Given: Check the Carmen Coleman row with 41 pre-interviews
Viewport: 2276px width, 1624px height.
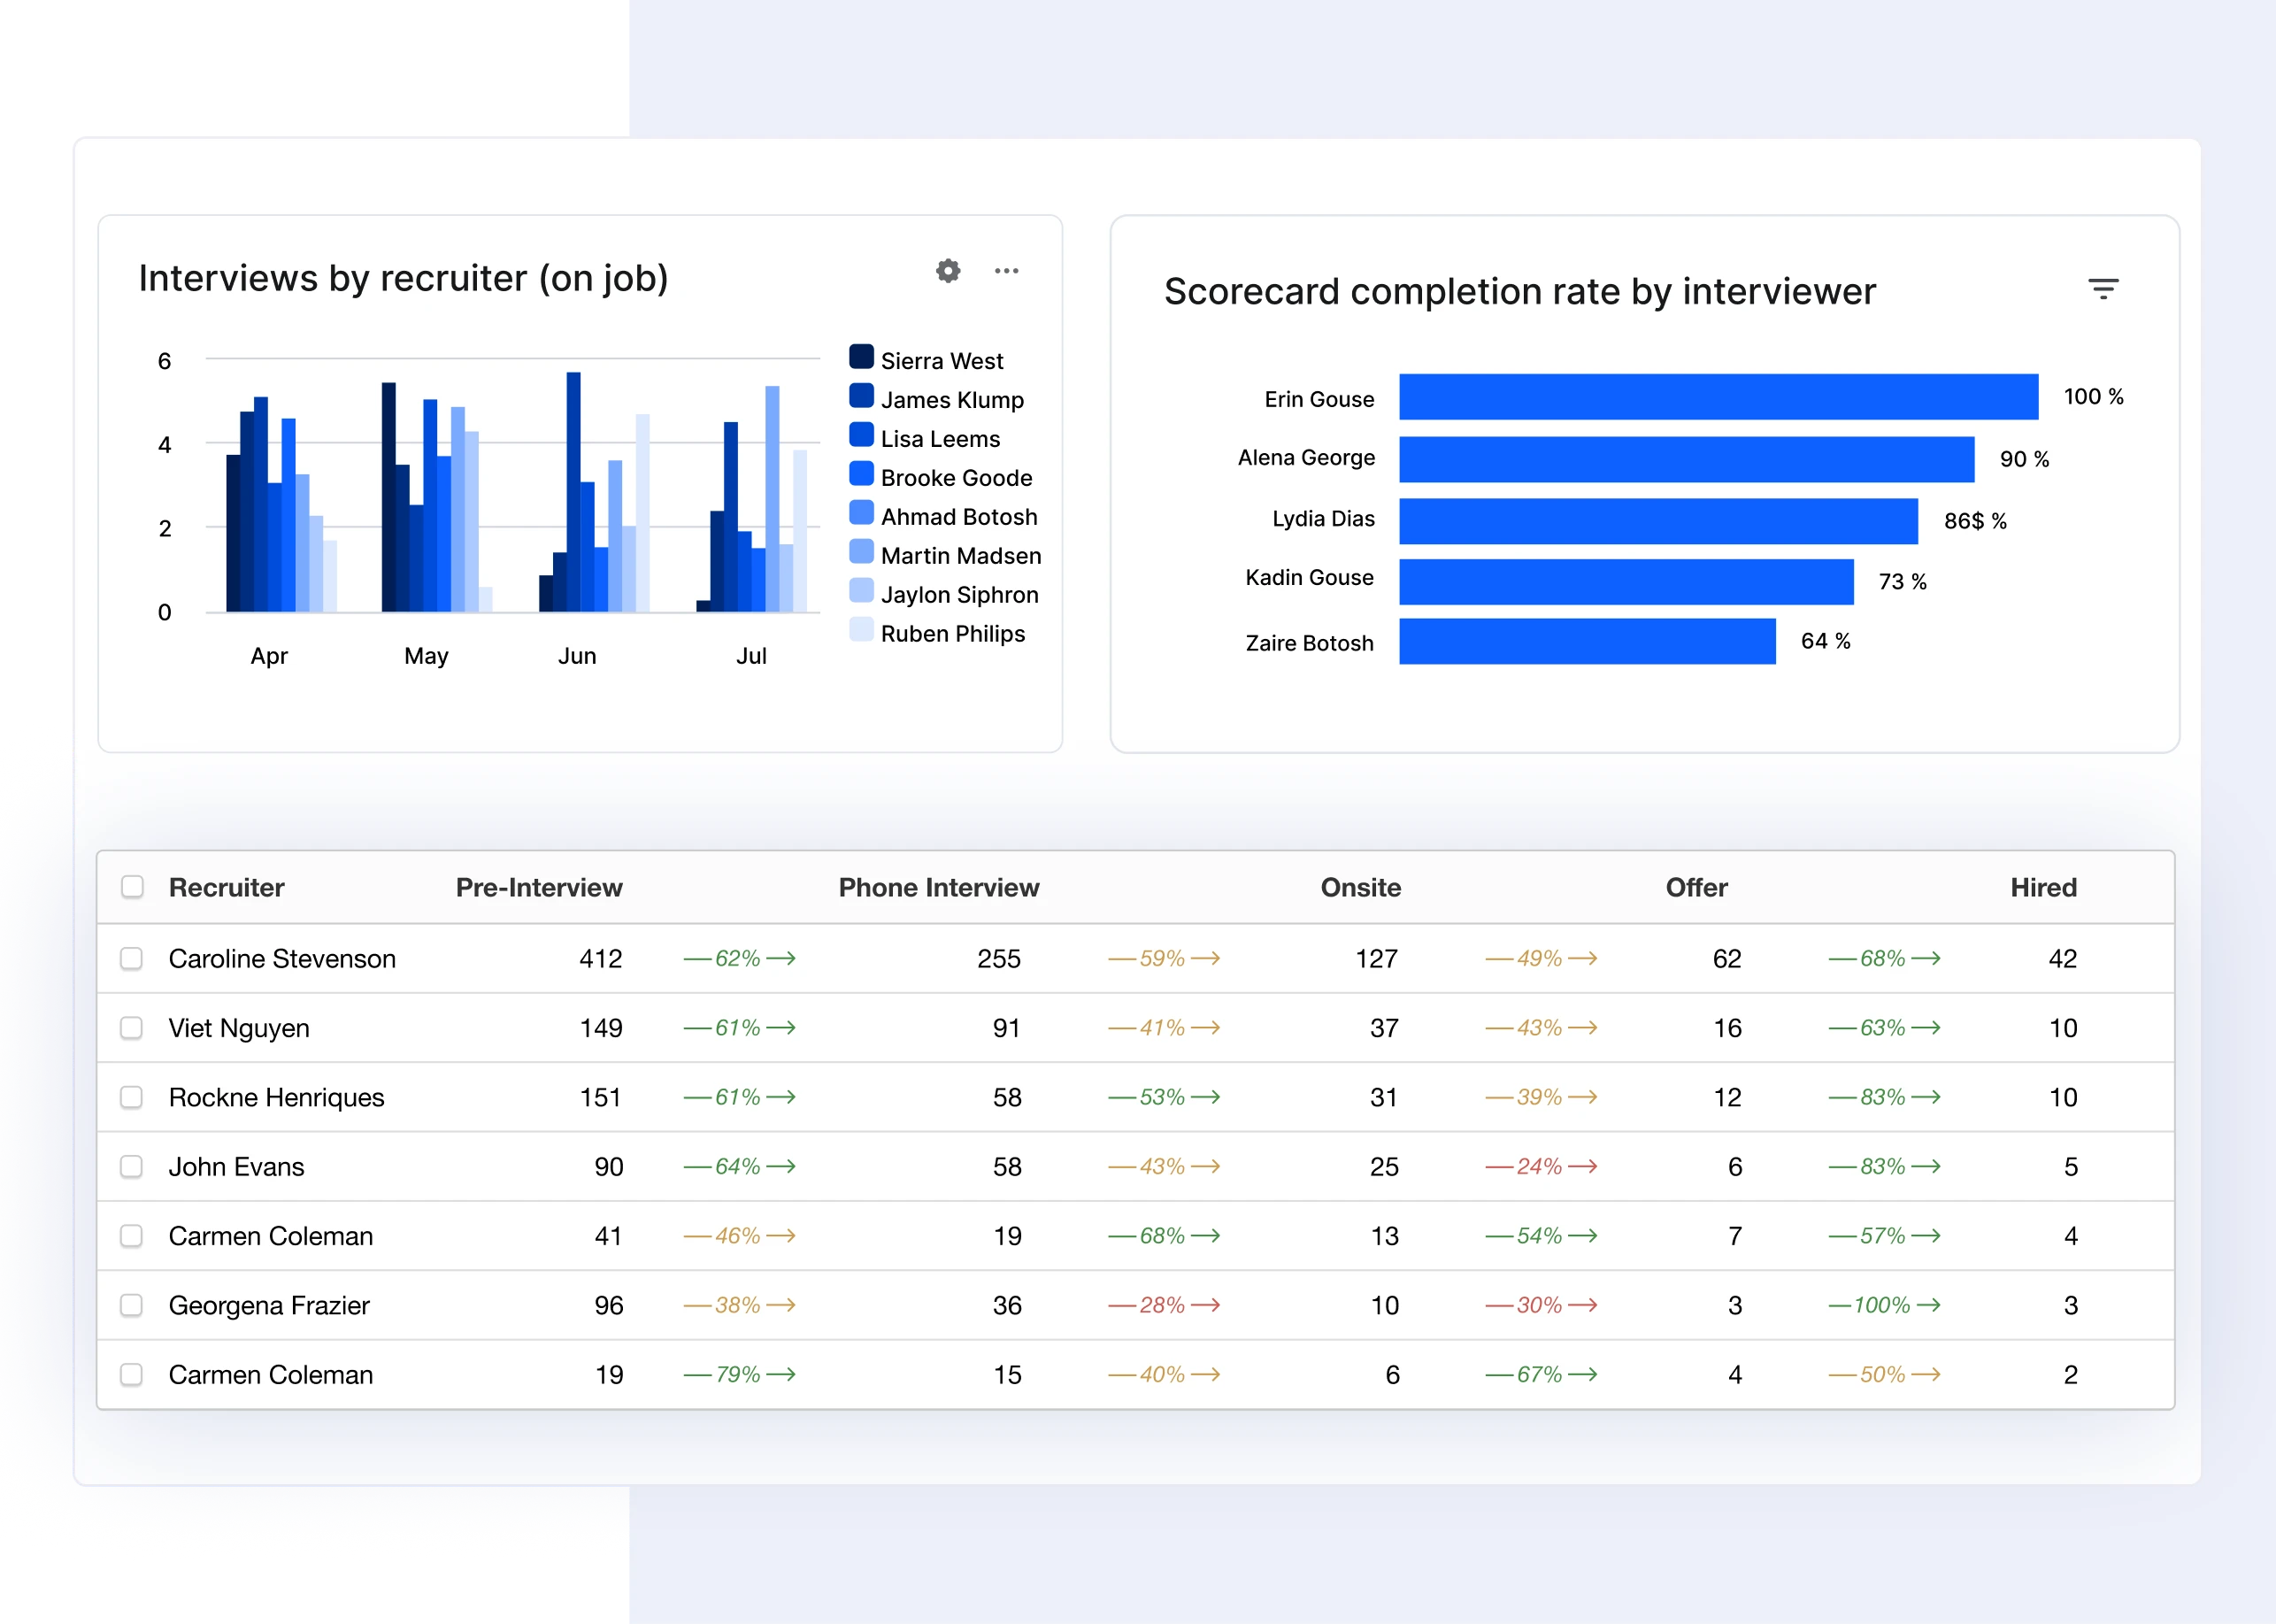Looking at the screenshot, I should point(131,1236).
